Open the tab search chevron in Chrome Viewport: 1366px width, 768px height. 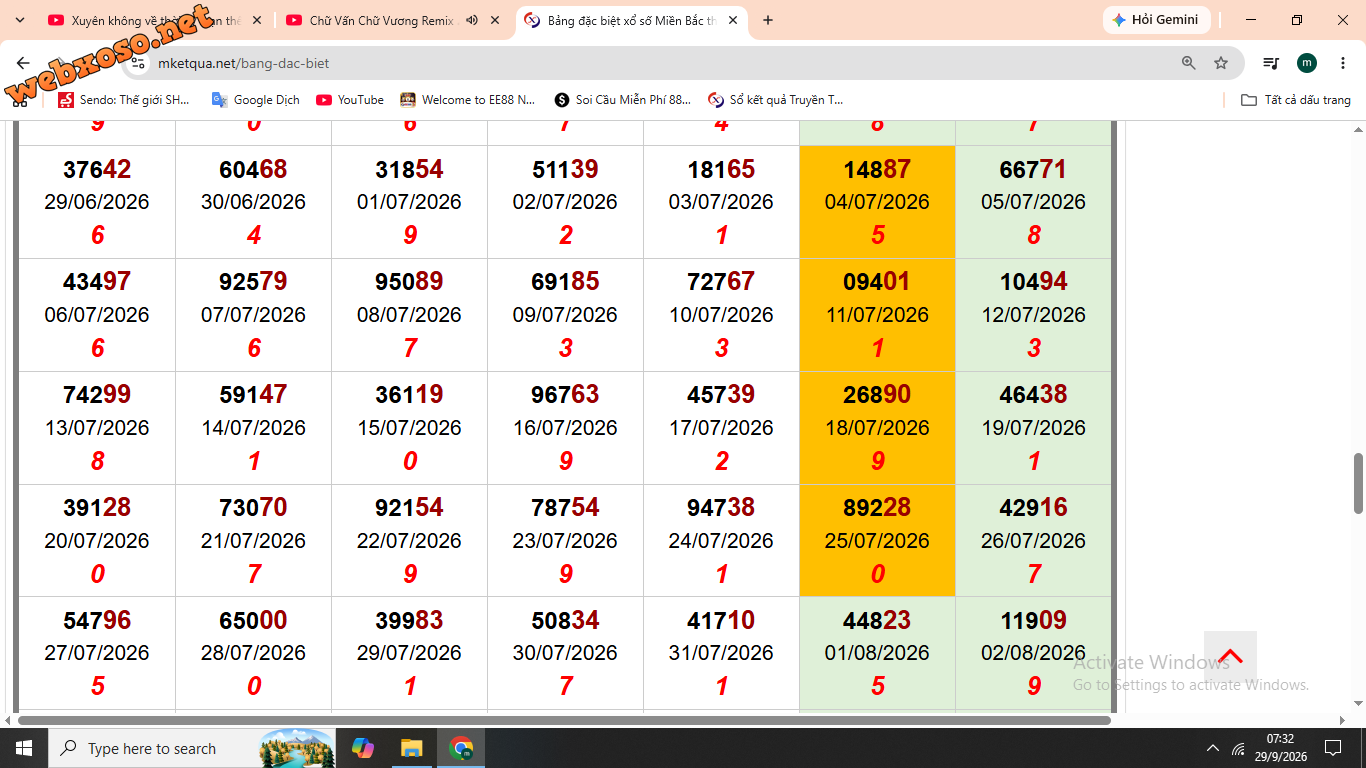tap(20, 20)
